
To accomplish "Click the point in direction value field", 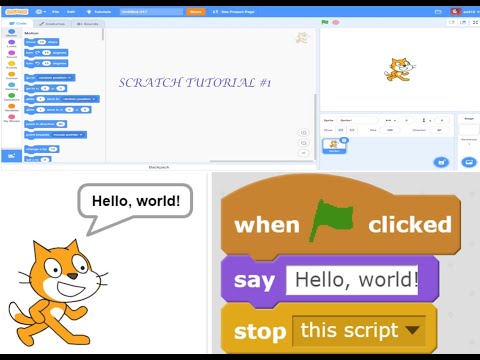I will pyautogui.click(x=61, y=124).
